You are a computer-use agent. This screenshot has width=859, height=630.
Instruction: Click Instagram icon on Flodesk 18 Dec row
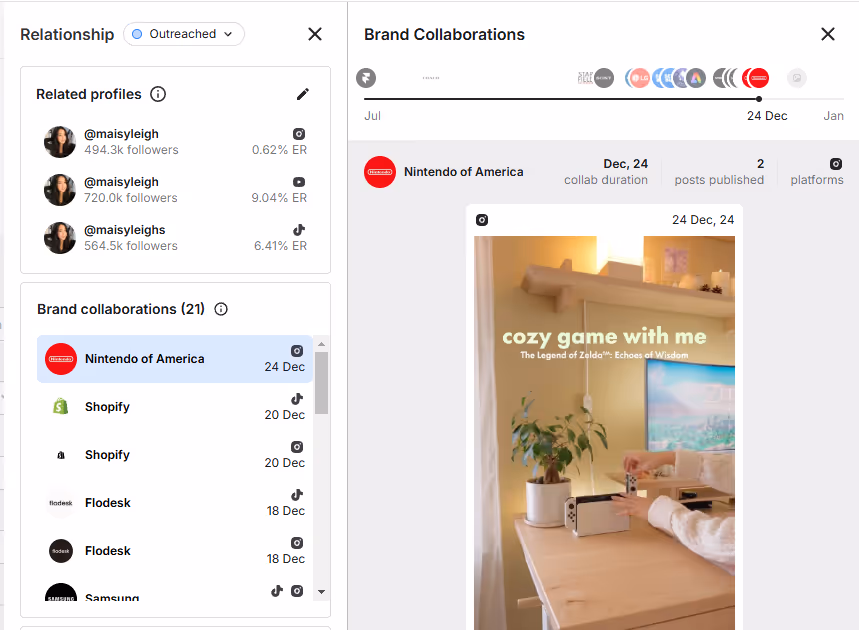click(297, 543)
